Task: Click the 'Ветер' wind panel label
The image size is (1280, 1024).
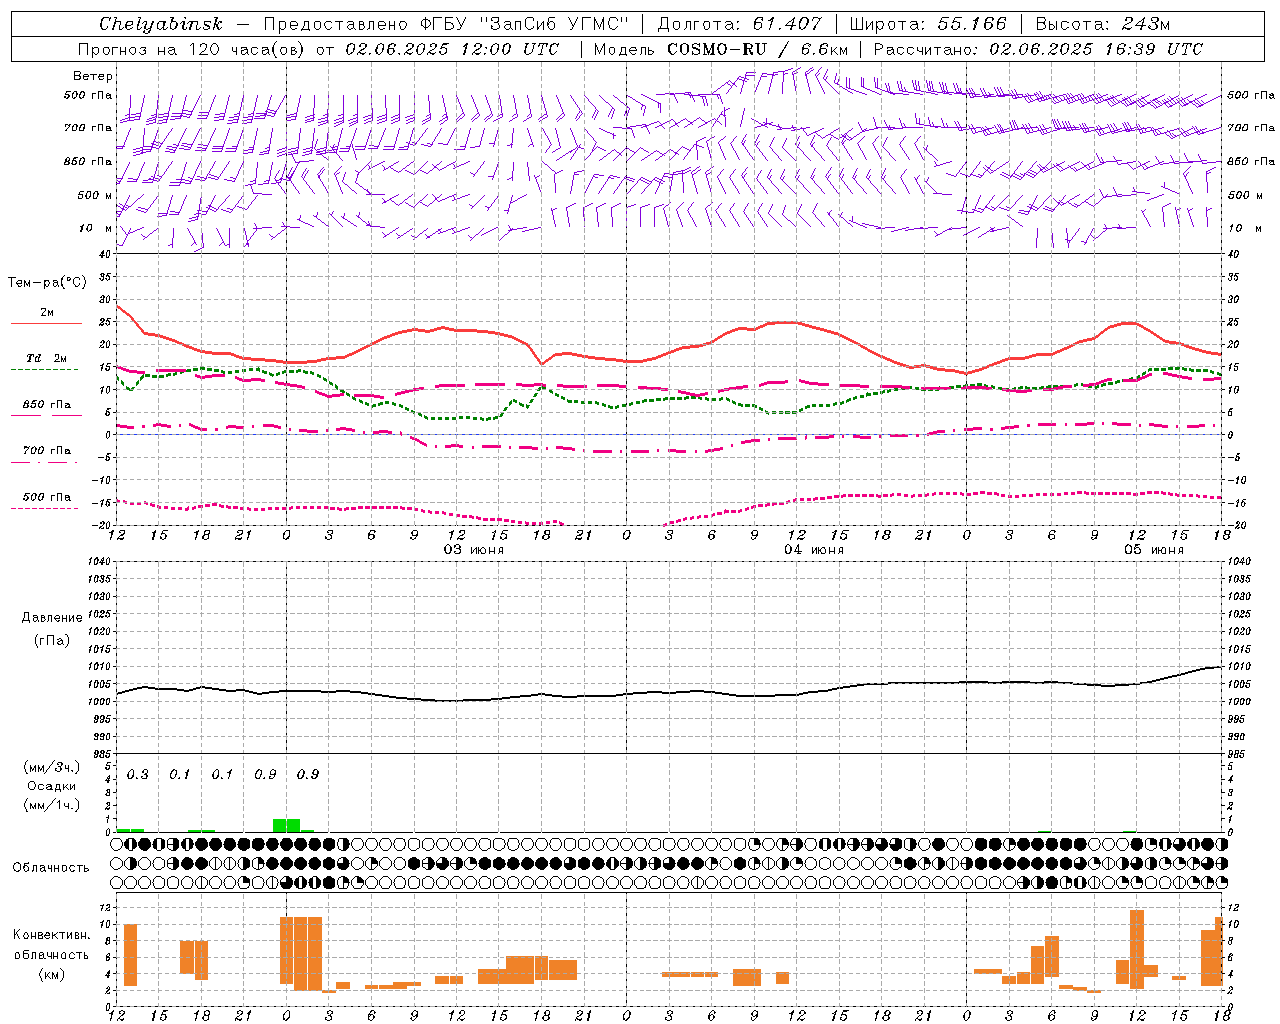Action: click(93, 76)
